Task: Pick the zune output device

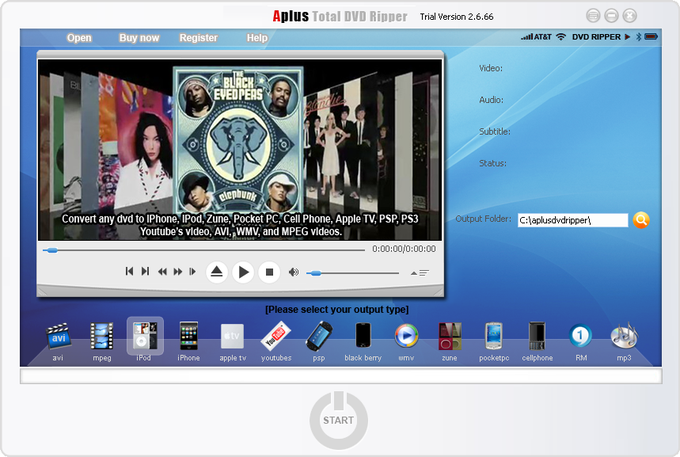Action: (x=450, y=336)
